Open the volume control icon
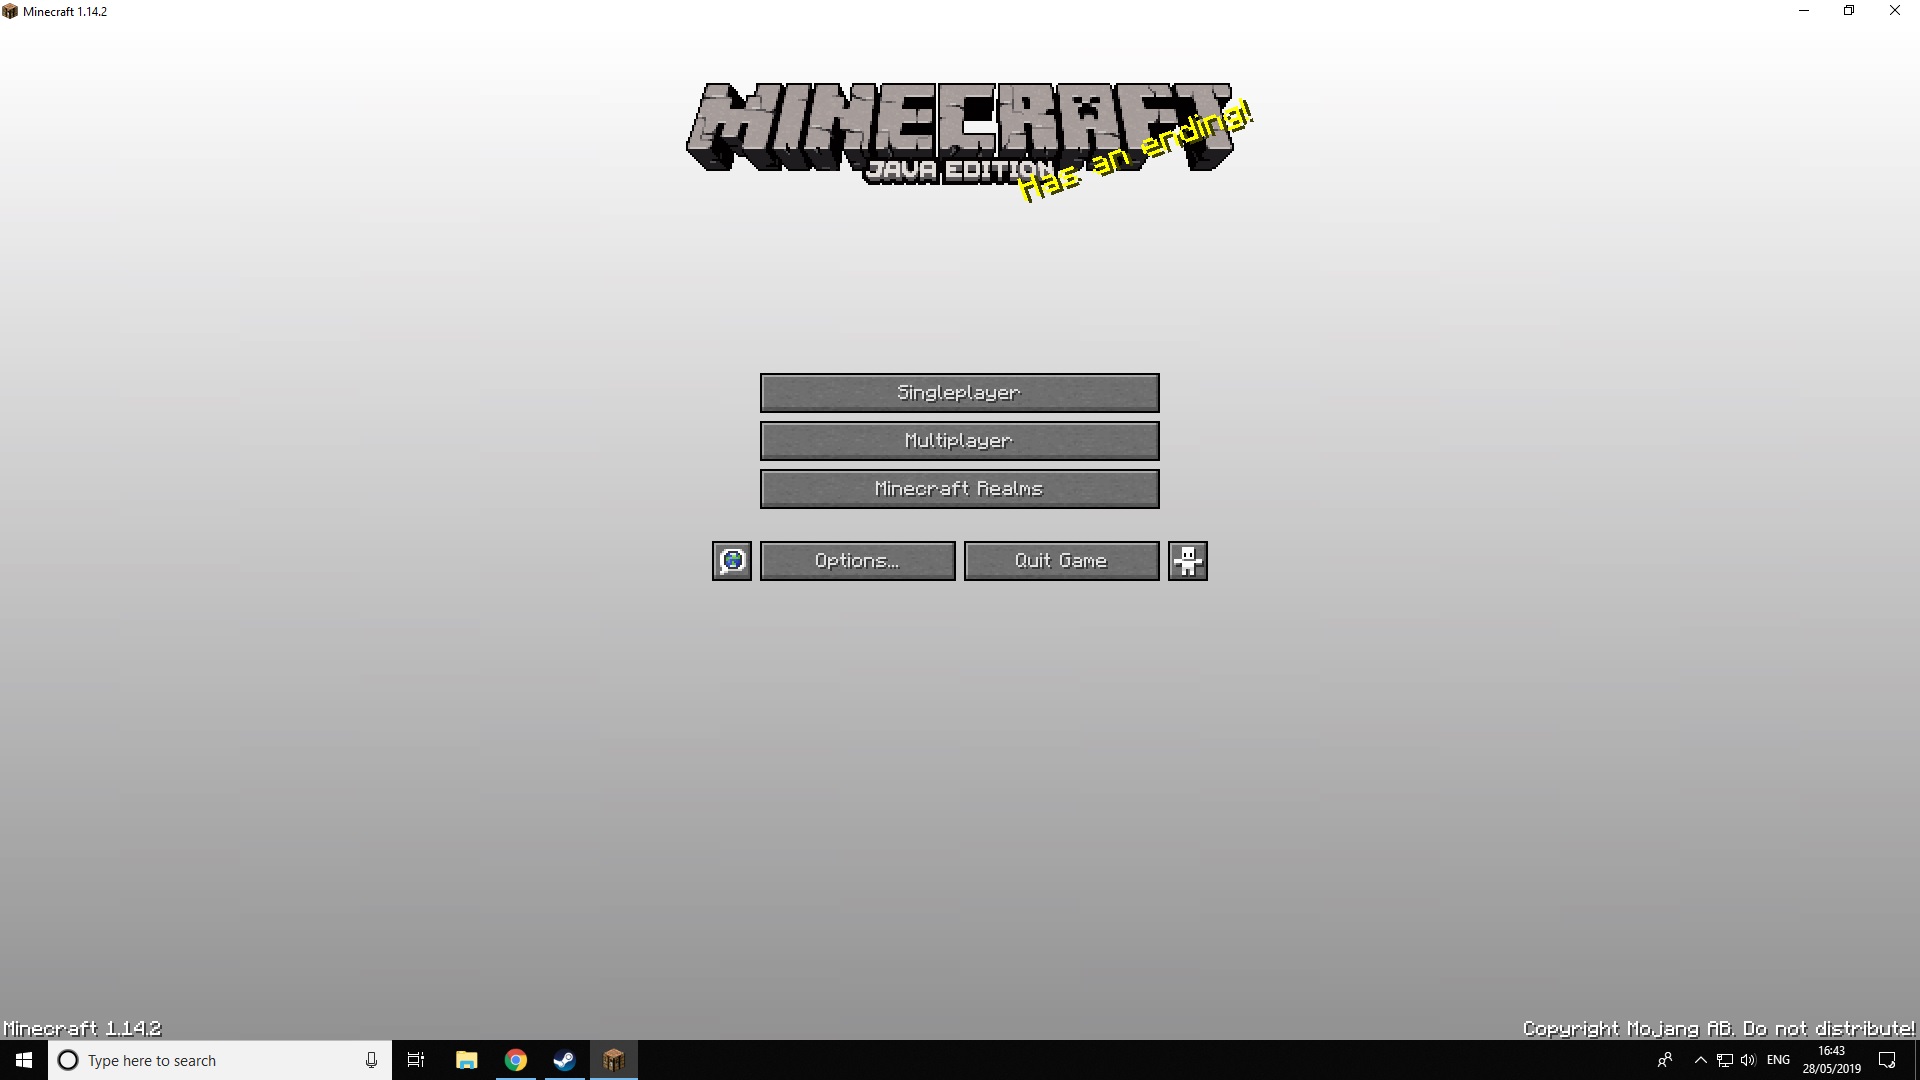 pyautogui.click(x=1748, y=1060)
